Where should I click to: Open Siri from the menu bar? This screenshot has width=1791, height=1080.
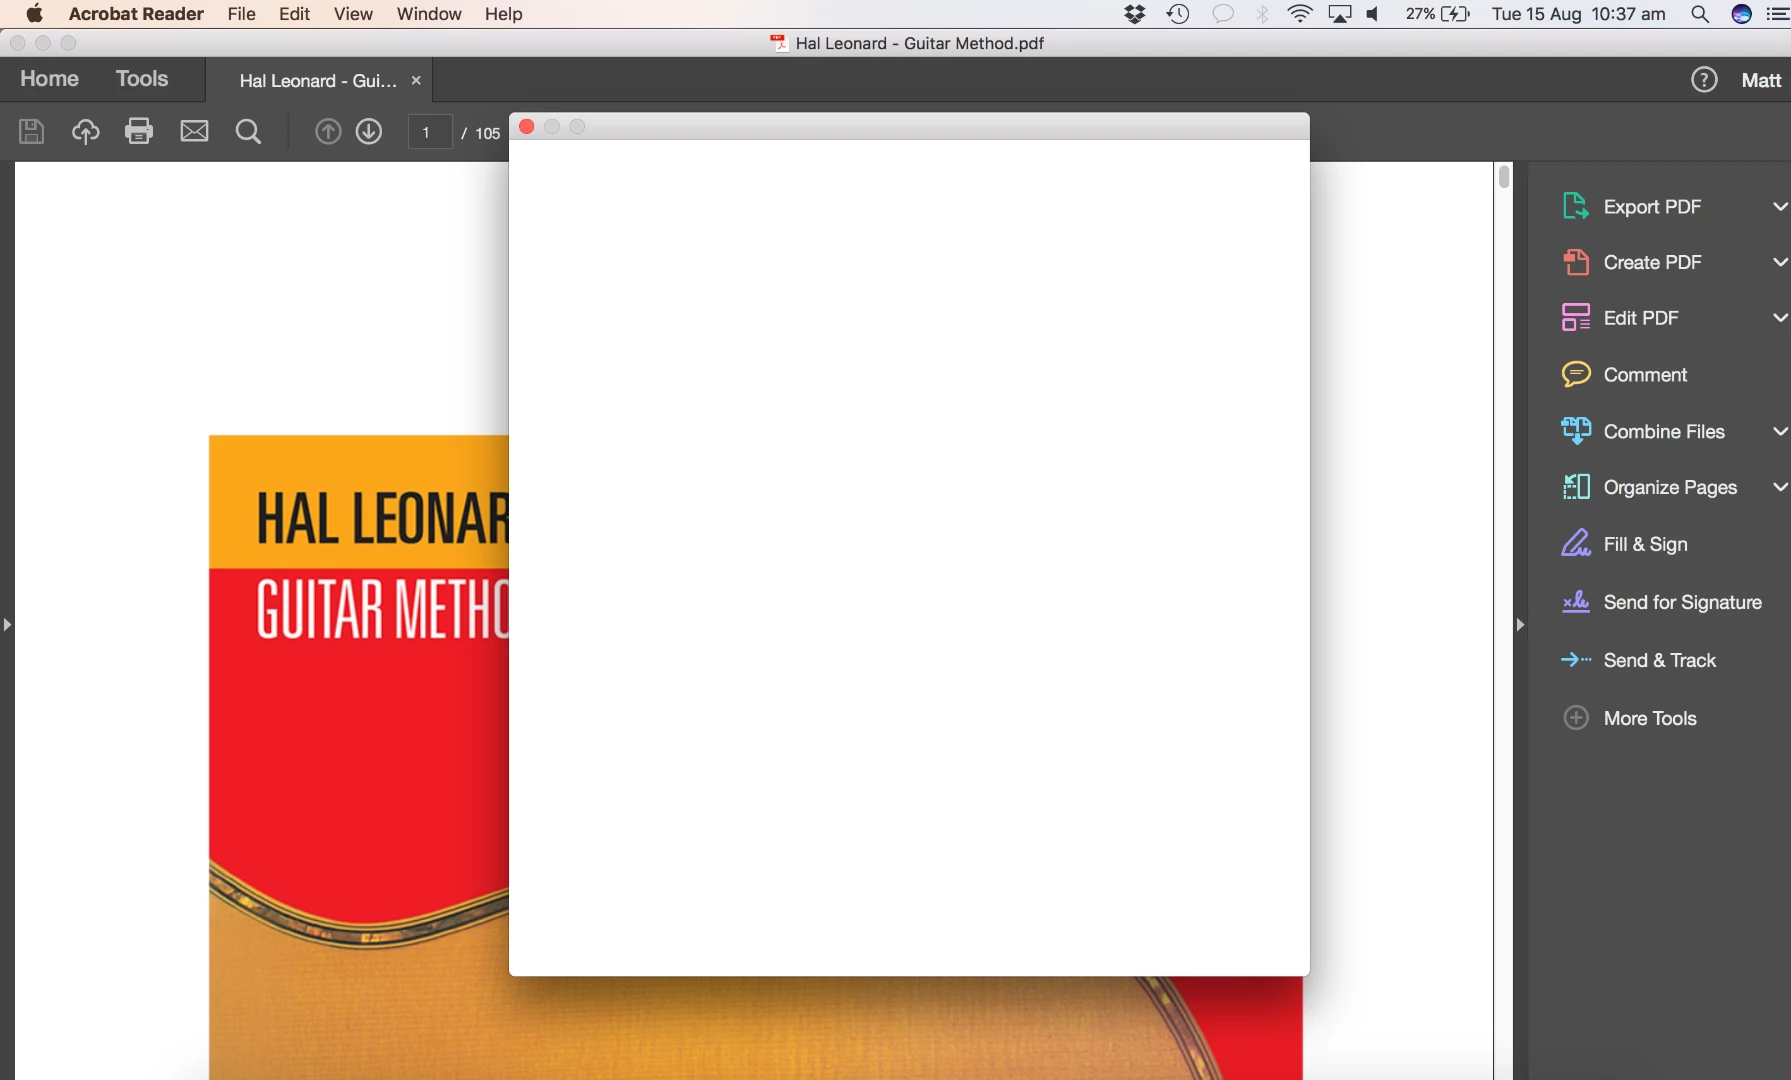tap(1741, 14)
